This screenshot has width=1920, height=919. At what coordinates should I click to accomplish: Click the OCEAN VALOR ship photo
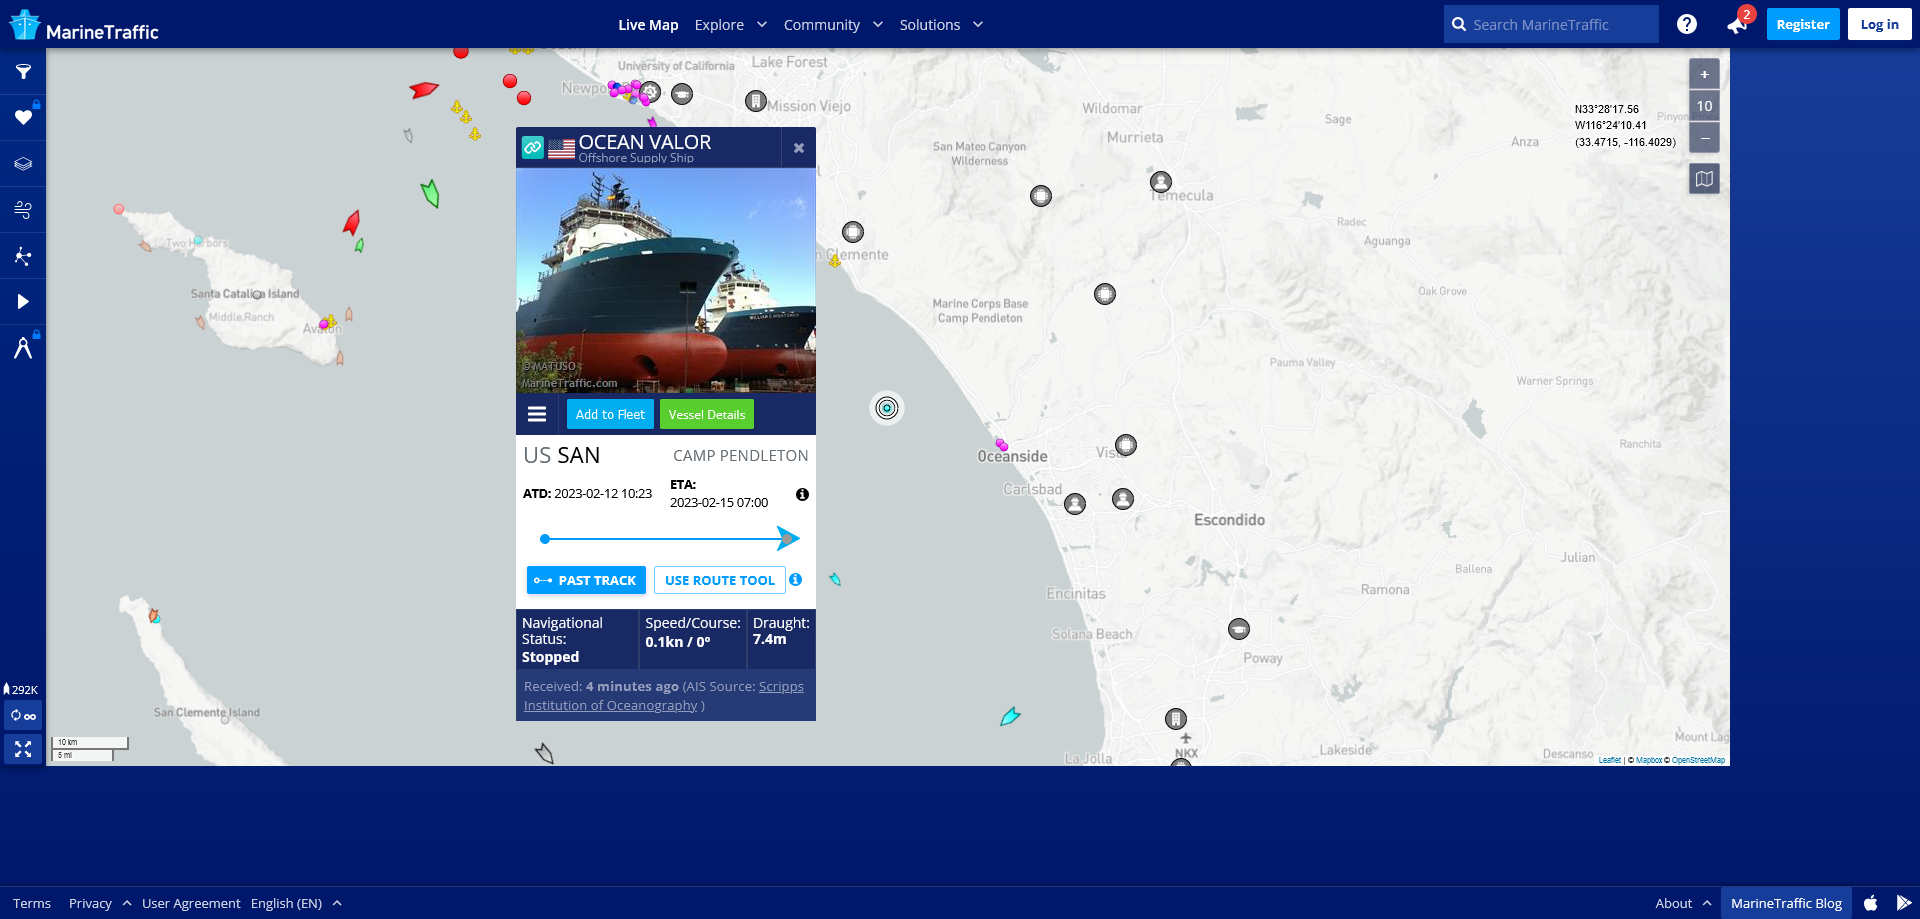(x=666, y=280)
